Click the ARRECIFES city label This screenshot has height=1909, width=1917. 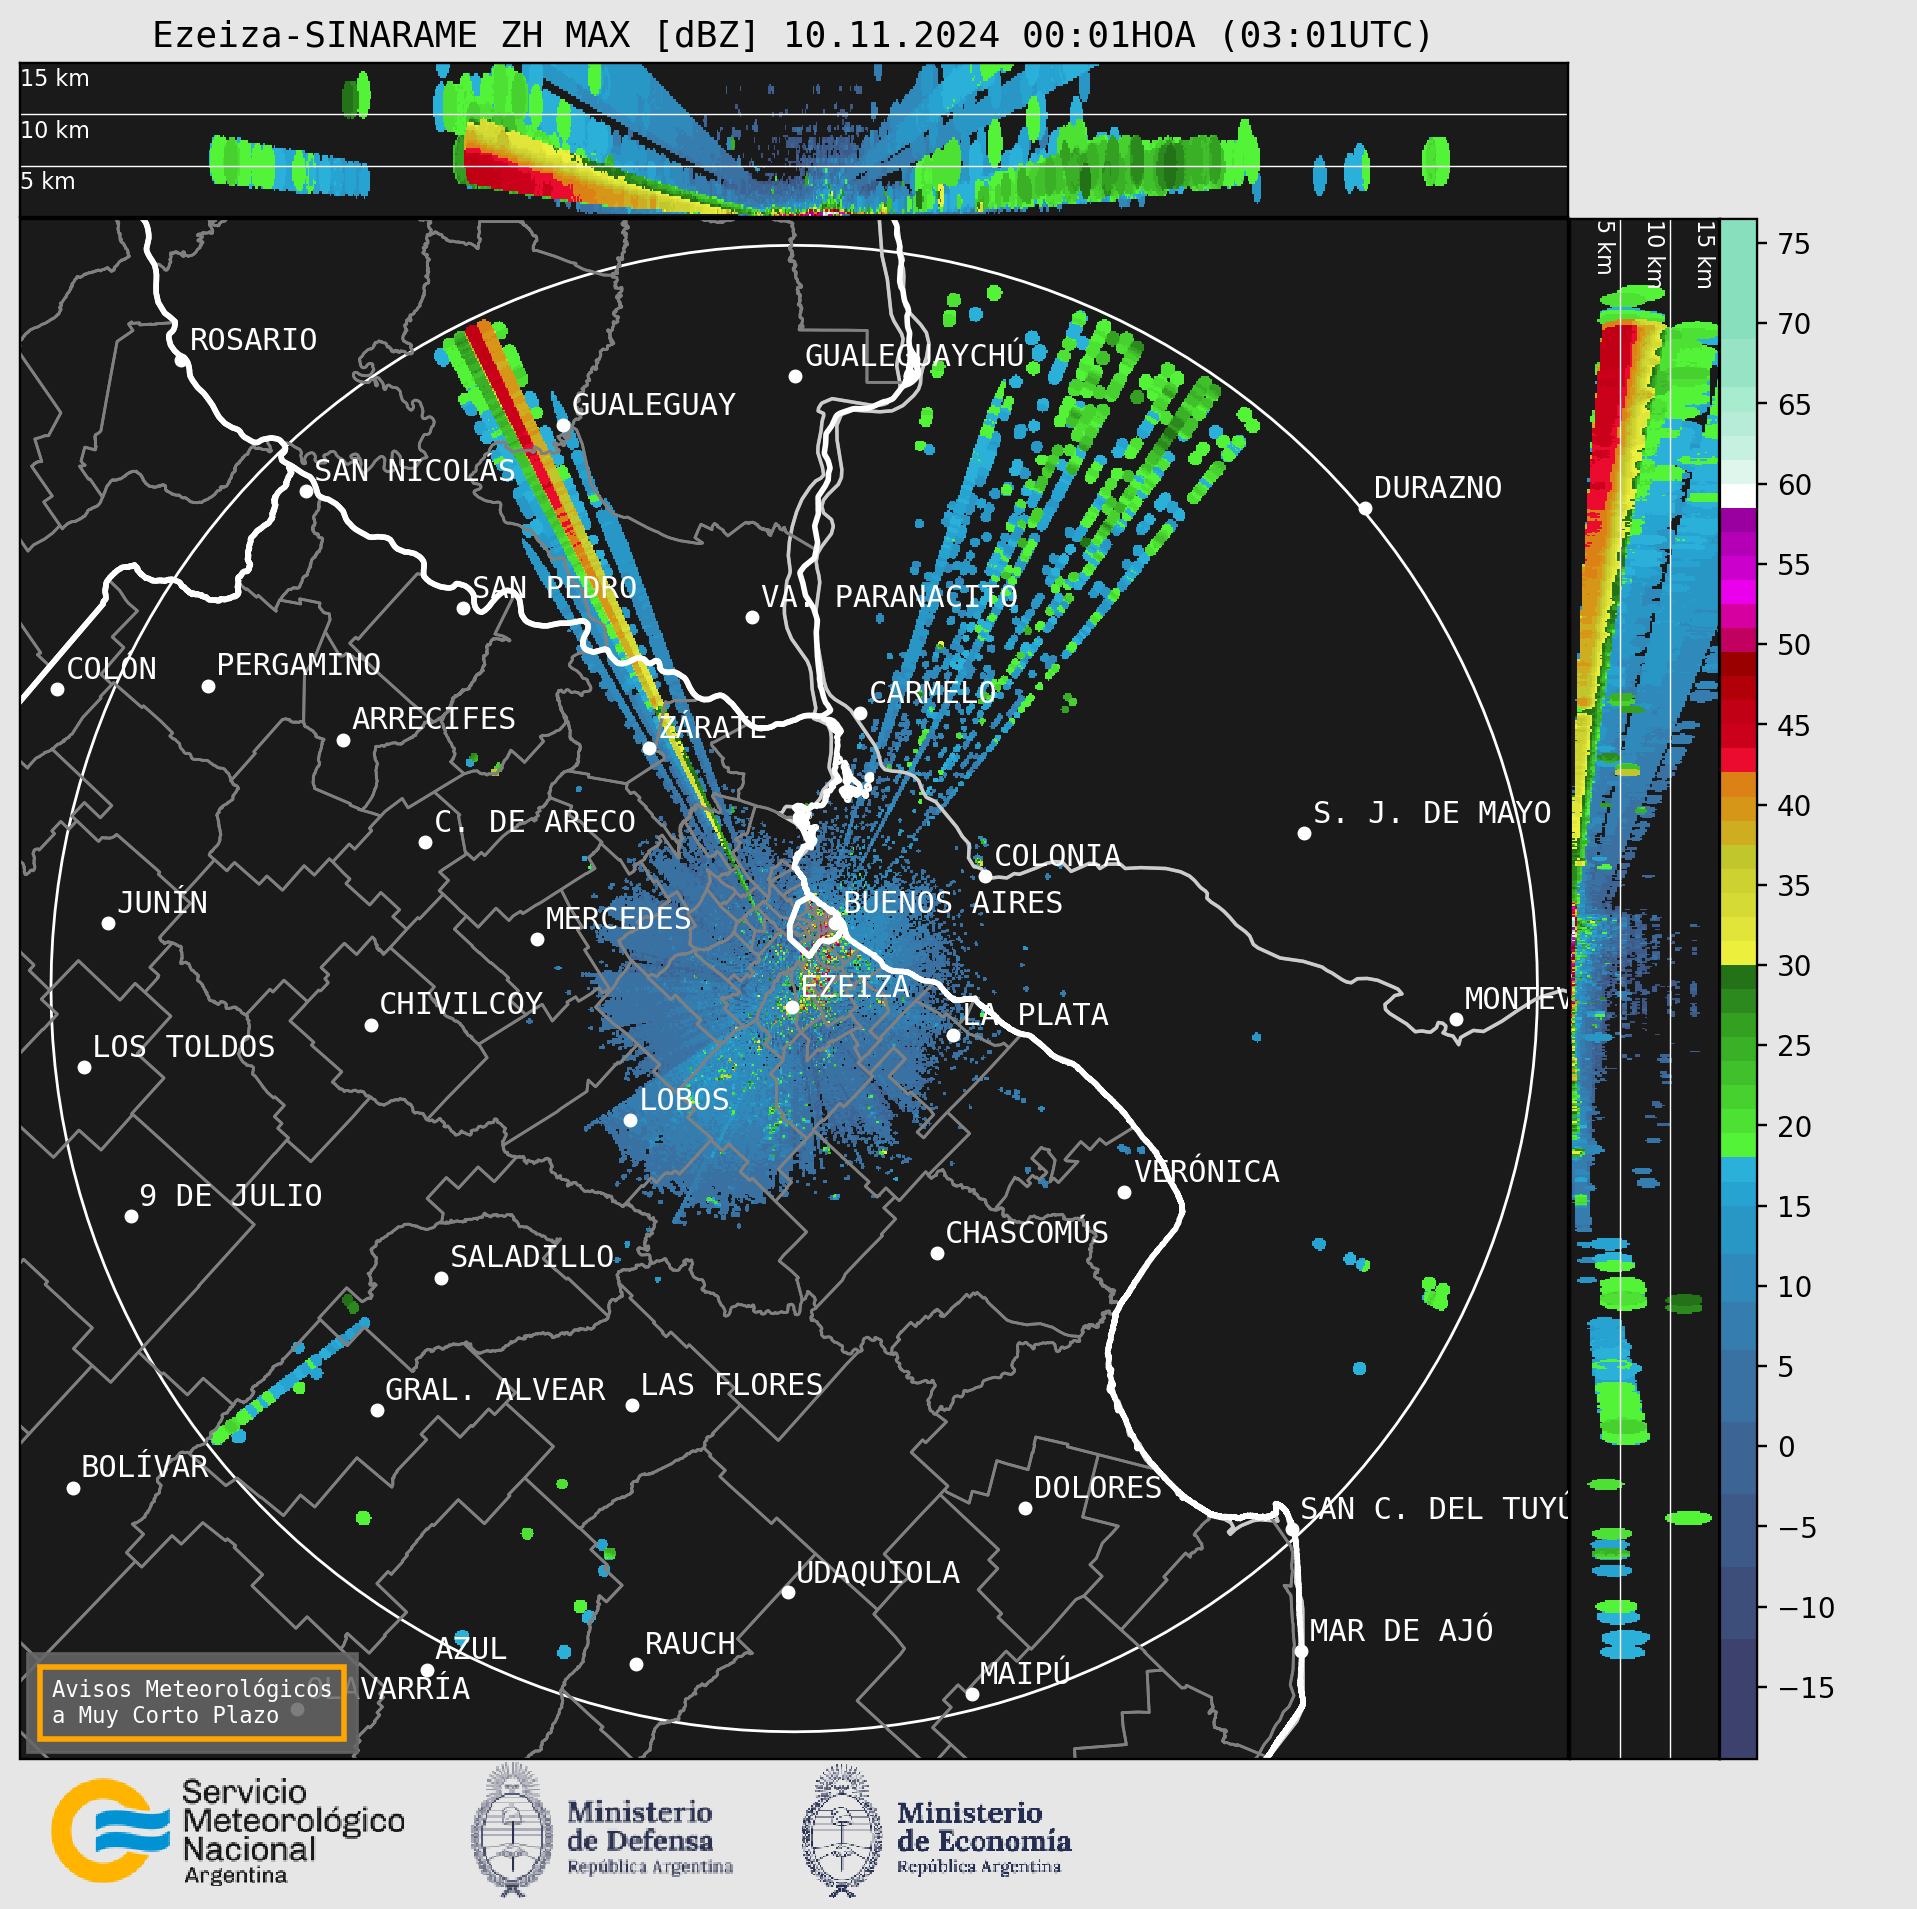[x=434, y=719]
